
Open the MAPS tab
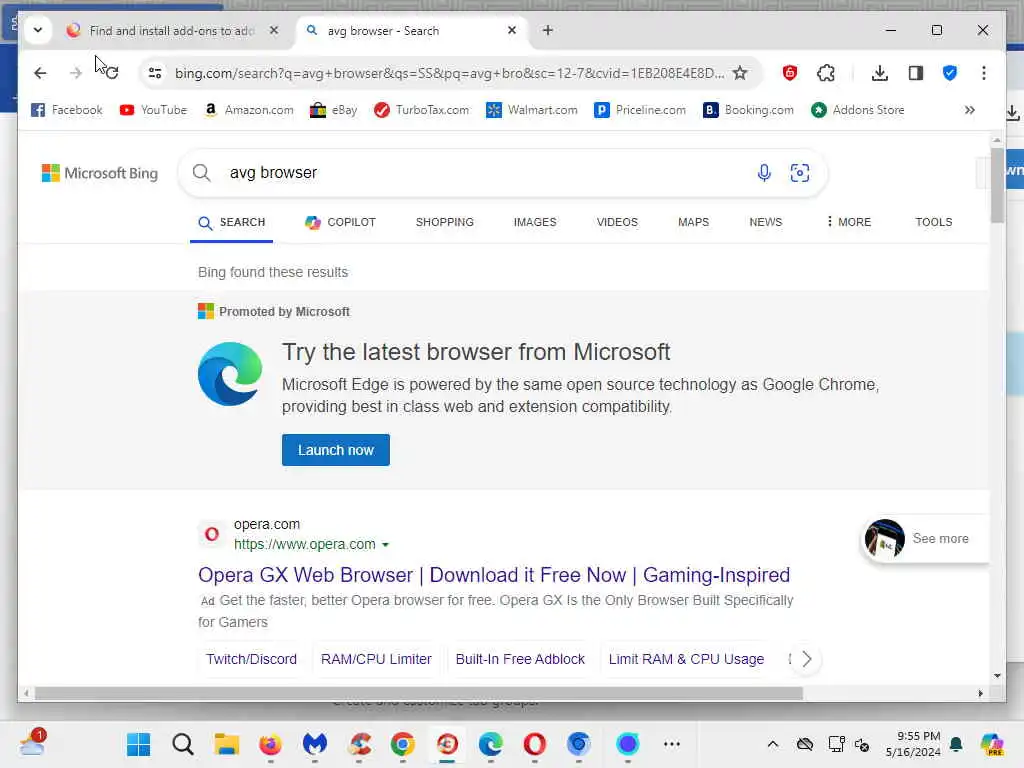(694, 222)
